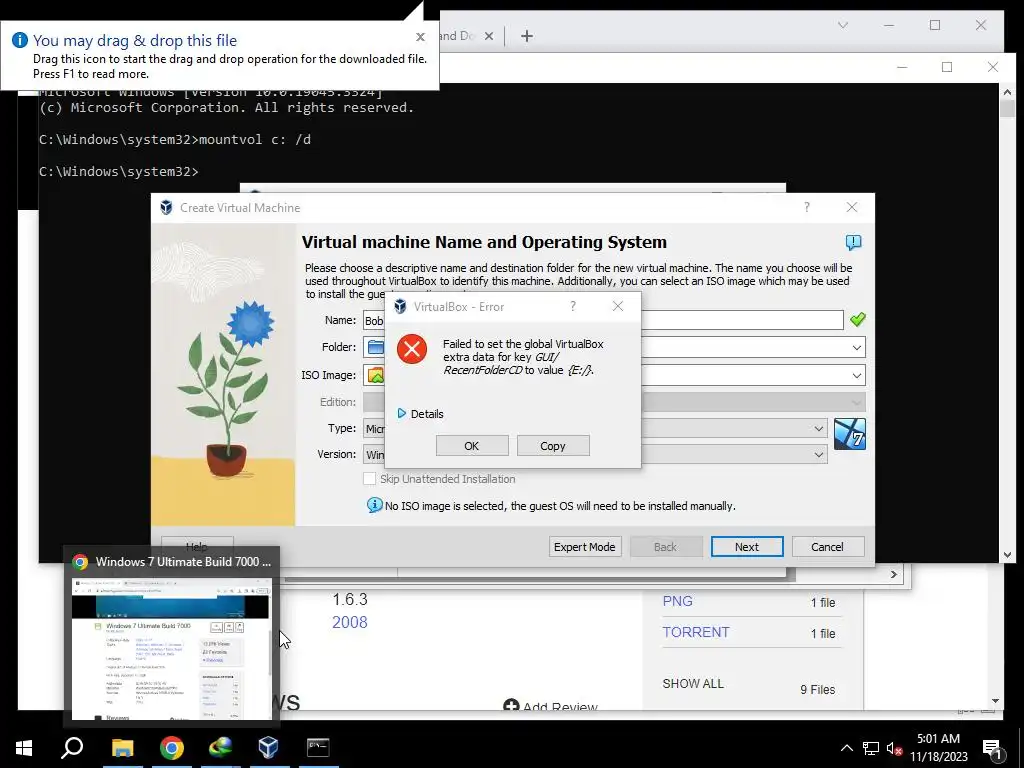Screen dimensions: 1024x768
Task: Open the ISO Image dropdown arrow
Action: (856, 376)
